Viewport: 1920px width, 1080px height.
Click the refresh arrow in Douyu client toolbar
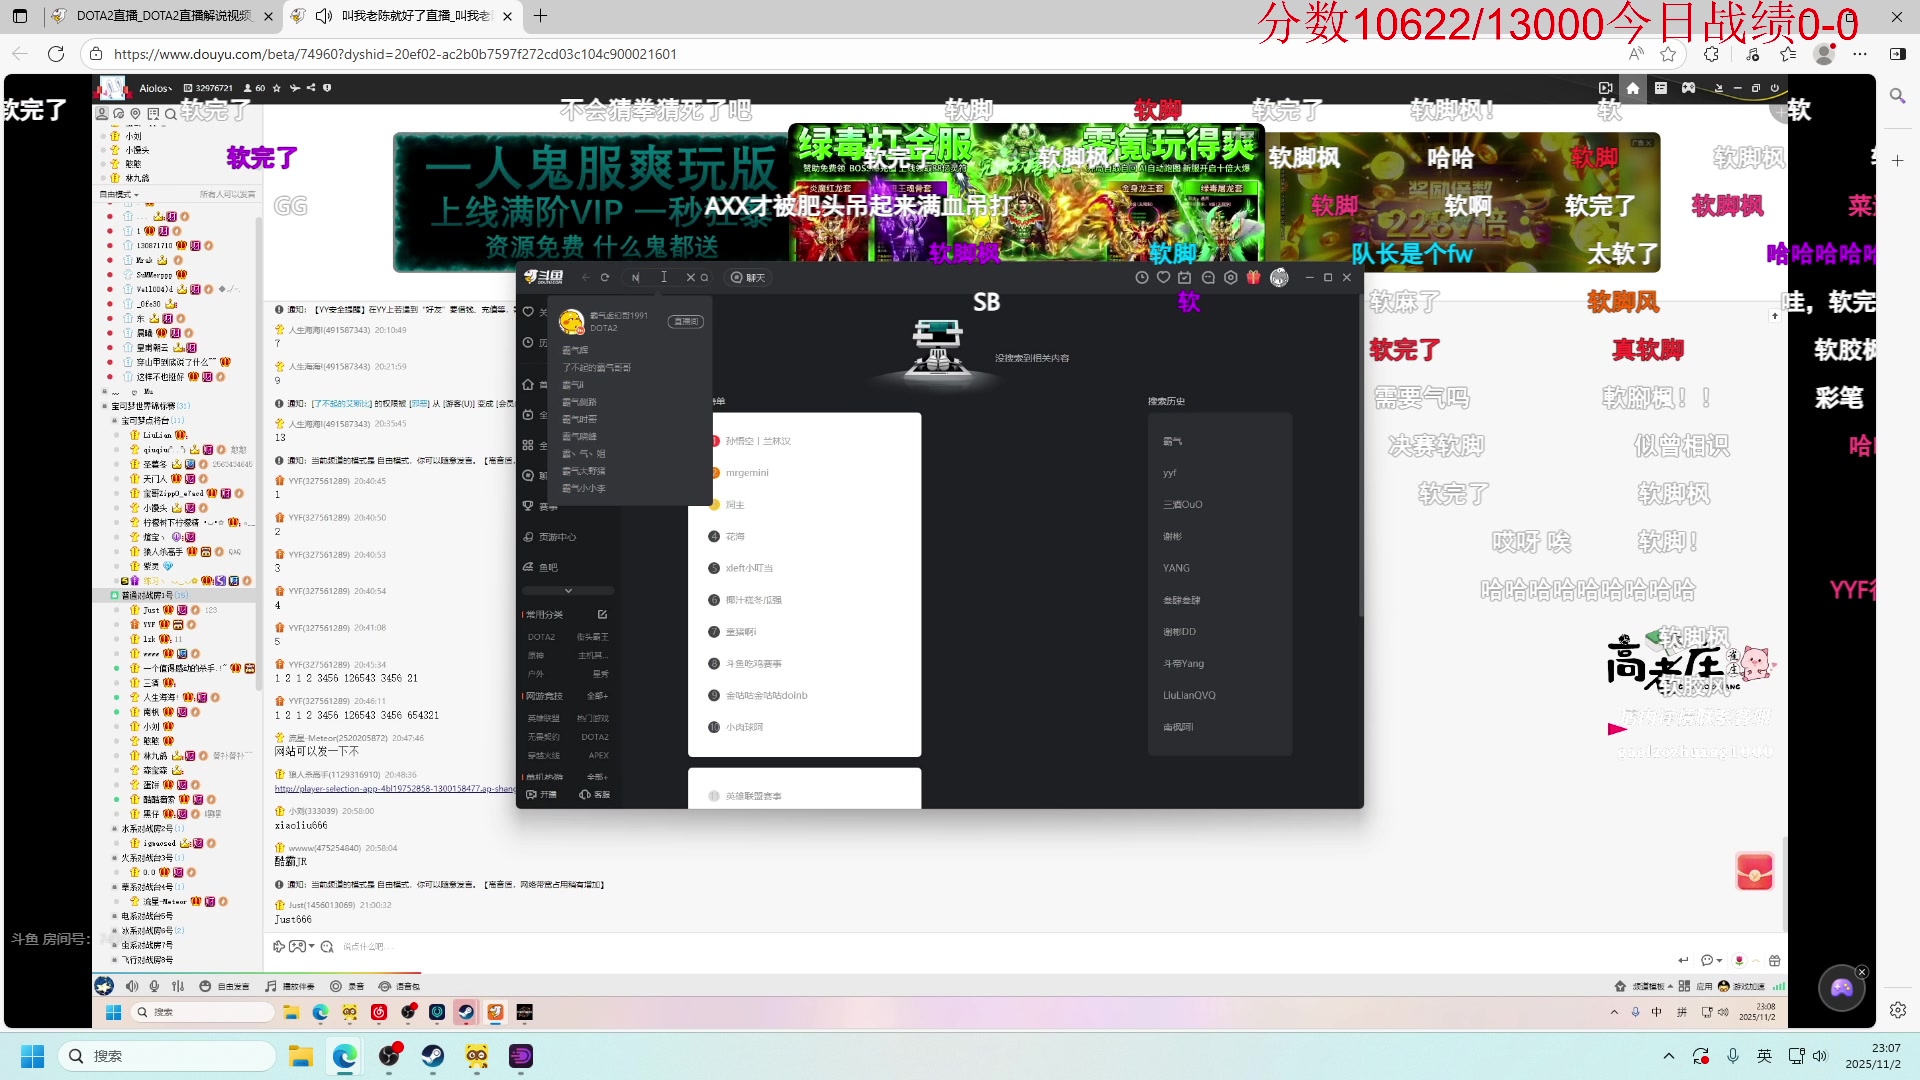pyautogui.click(x=605, y=278)
